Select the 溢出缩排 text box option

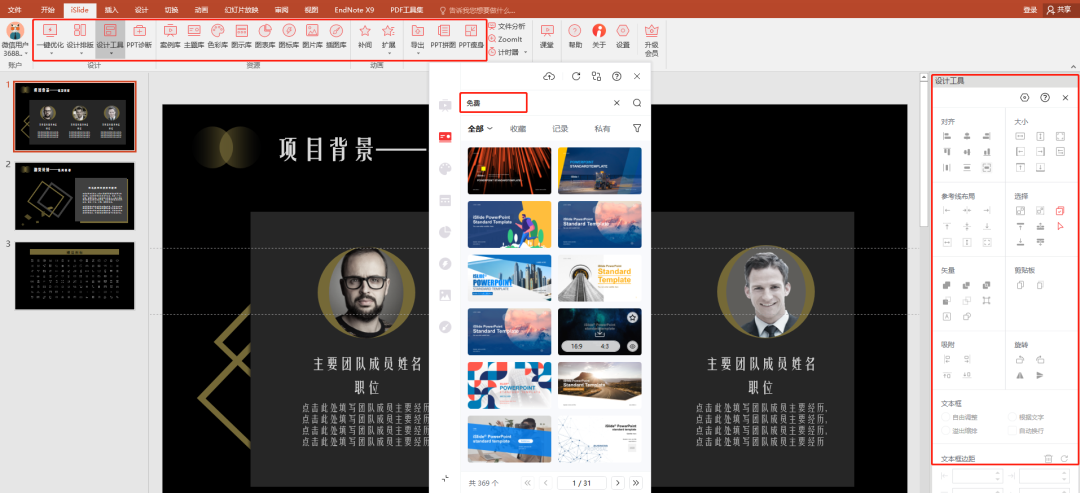pyautogui.click(x=959, y=430)
